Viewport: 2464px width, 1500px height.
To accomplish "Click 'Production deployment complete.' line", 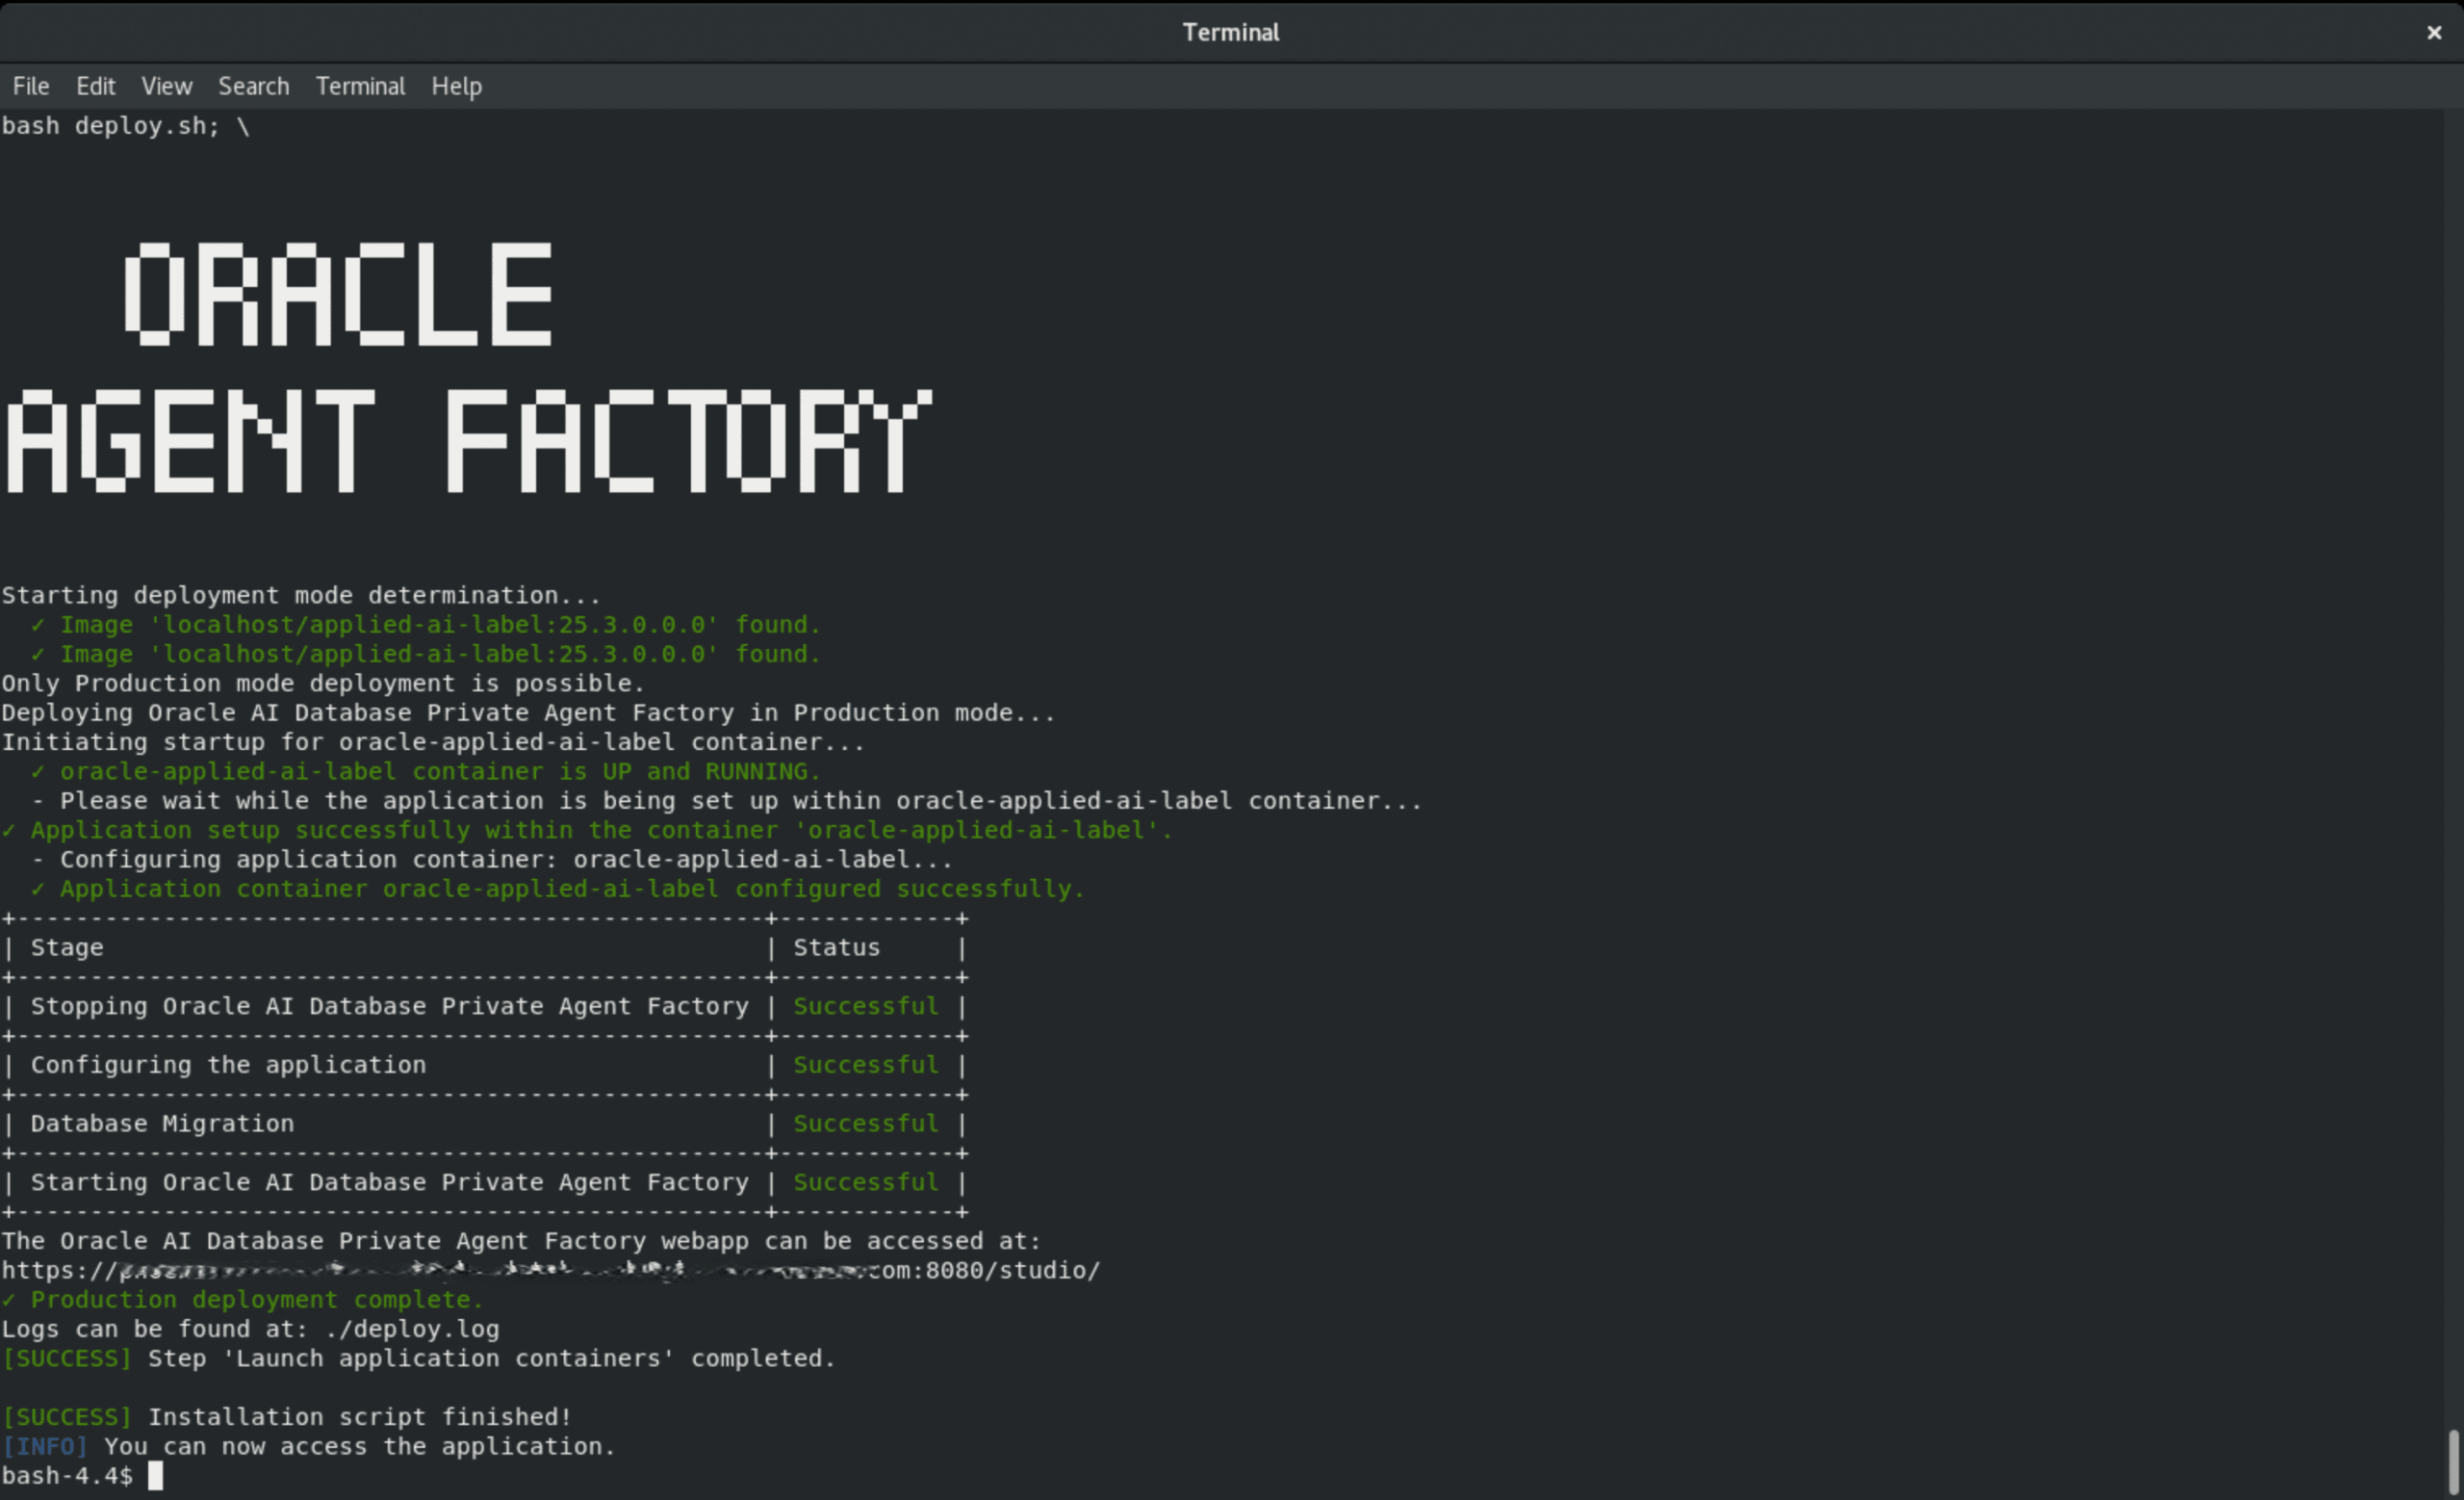I will tap(256, 1300).
